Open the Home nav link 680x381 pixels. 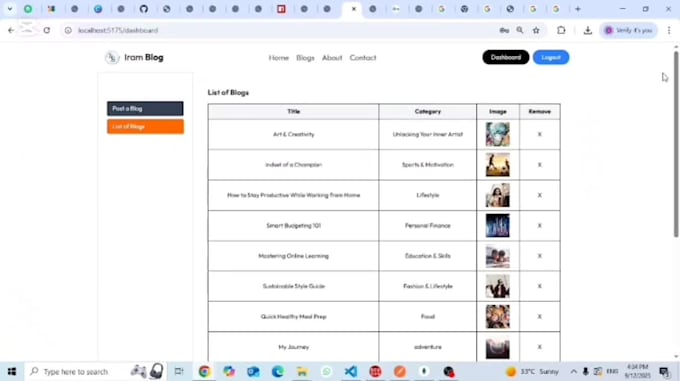pos(278,58)
